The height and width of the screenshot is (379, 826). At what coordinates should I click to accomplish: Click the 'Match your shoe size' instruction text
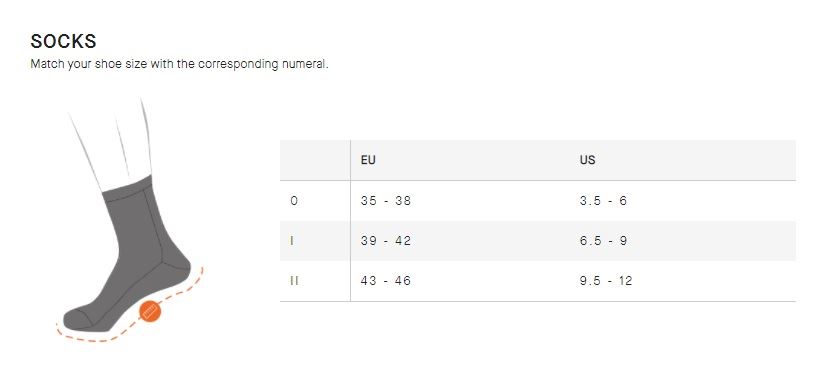coord(179,64)
